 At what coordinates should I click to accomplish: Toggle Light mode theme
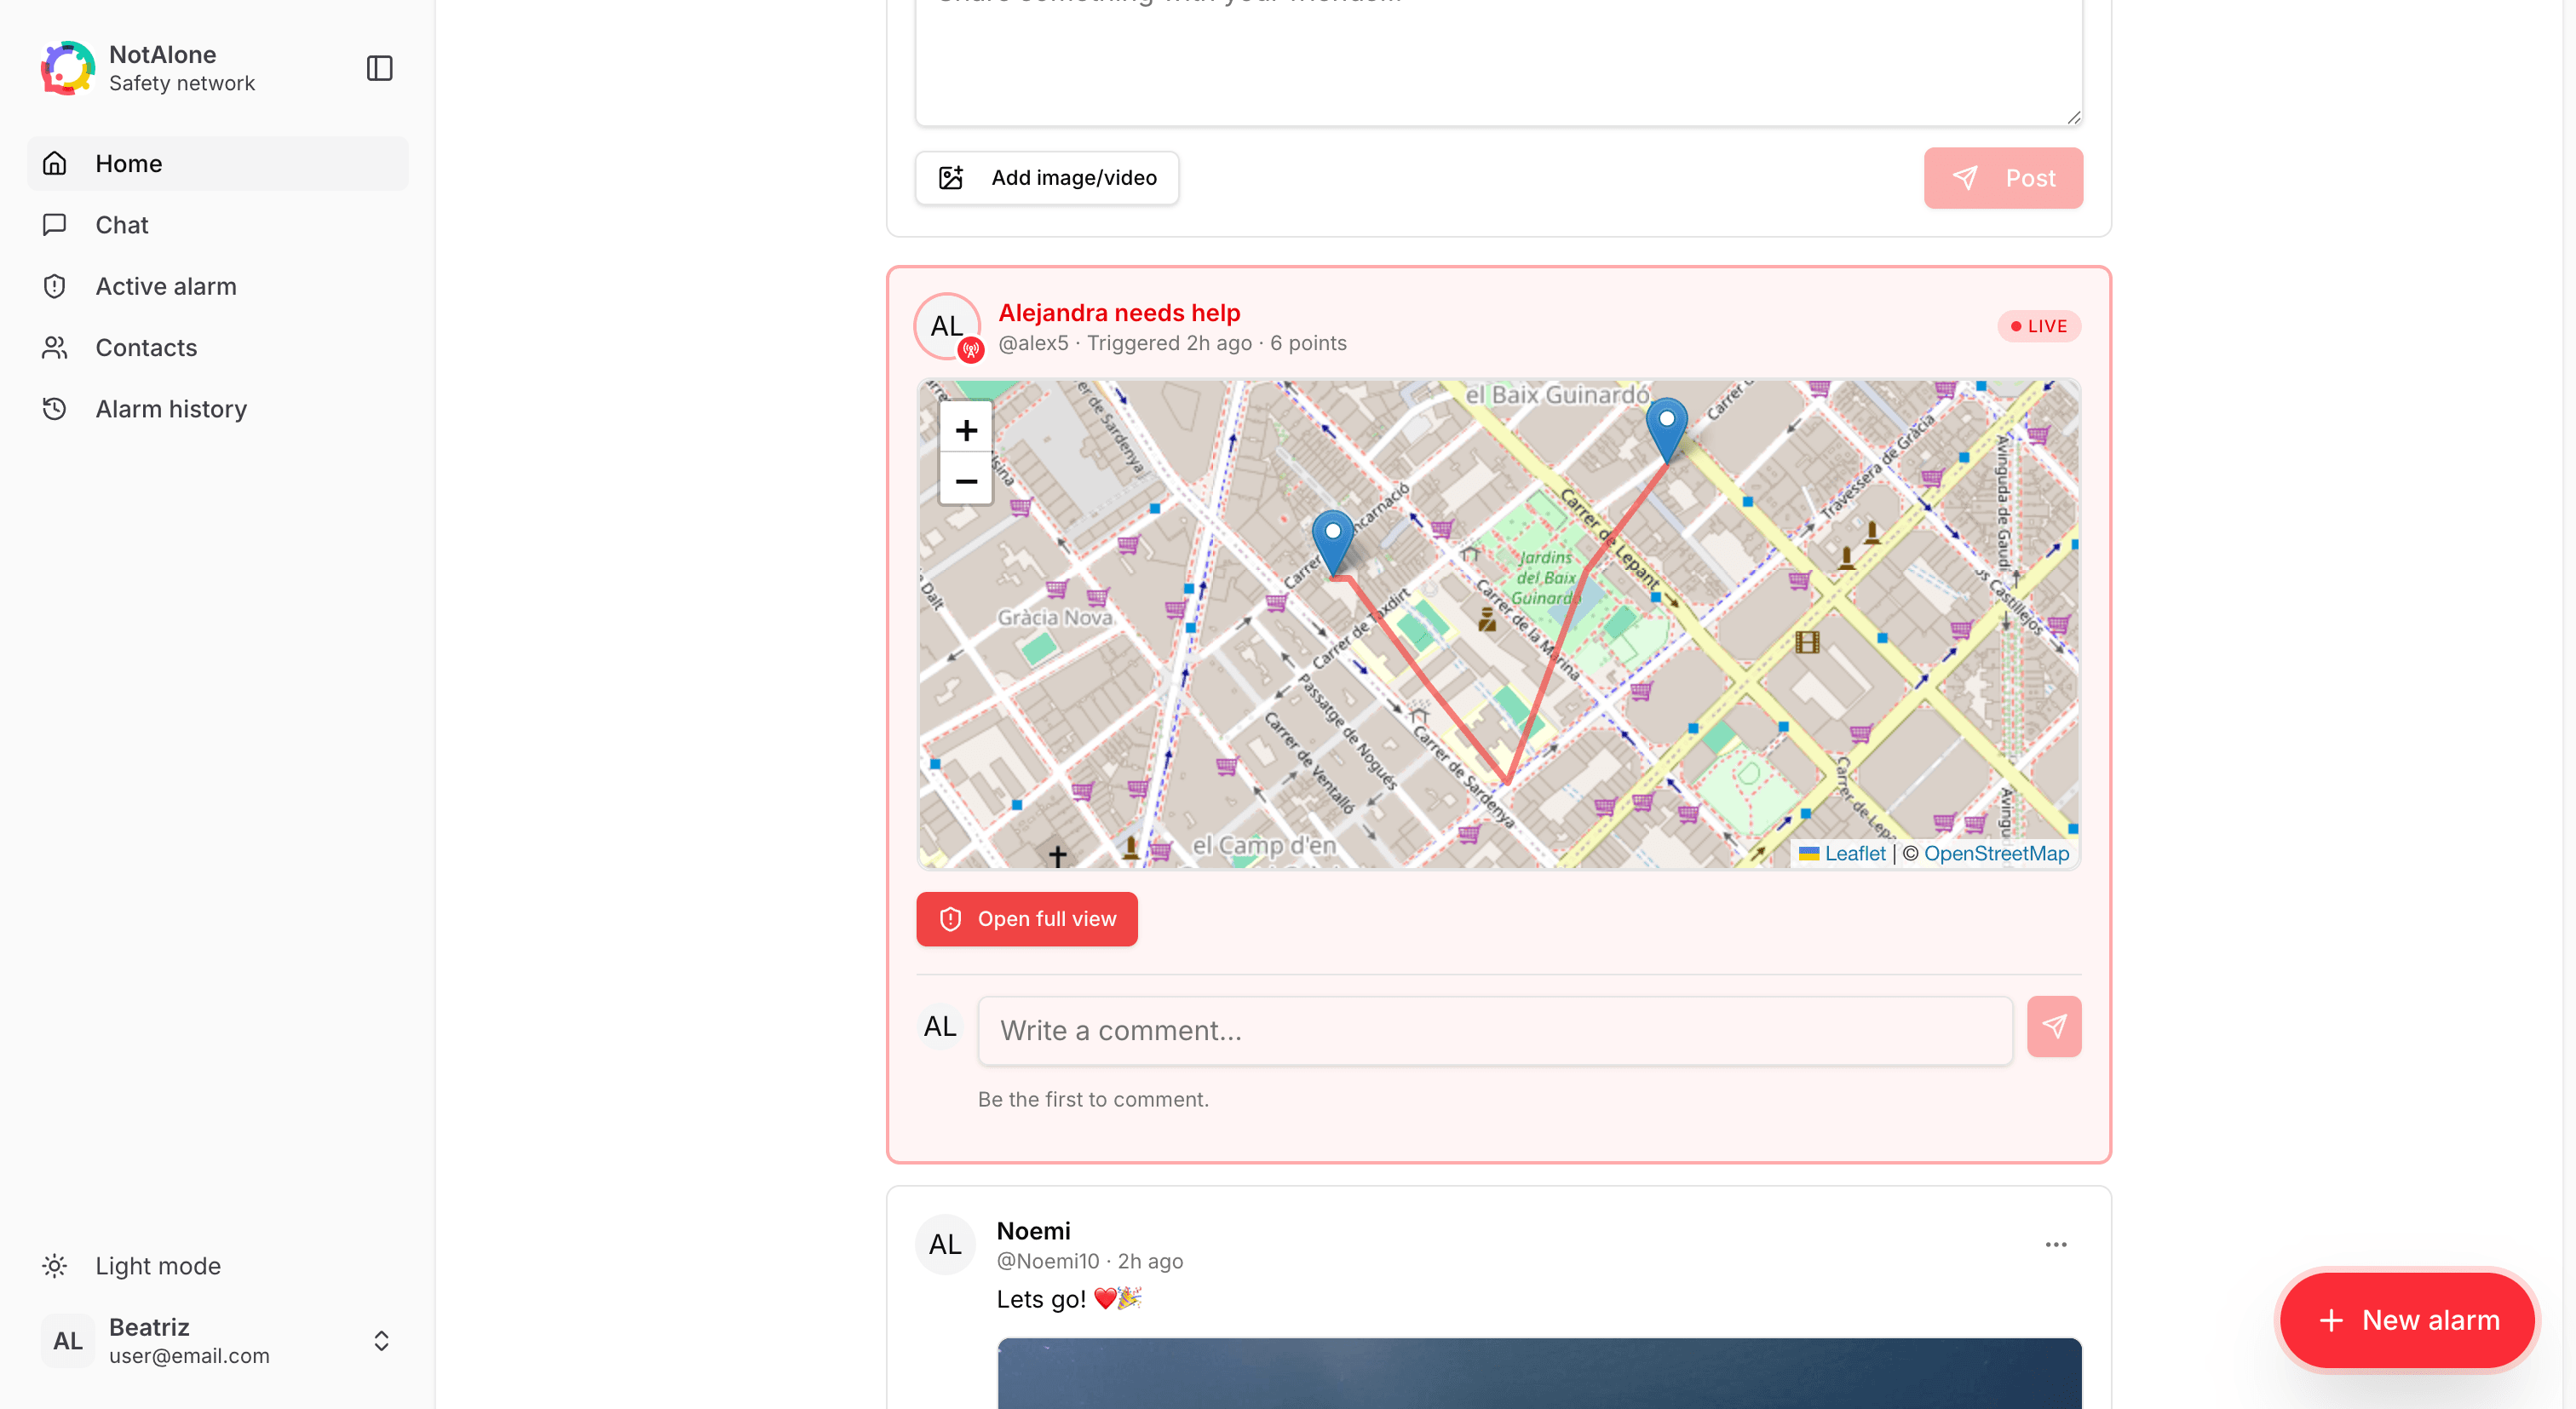coord(218,1266)
